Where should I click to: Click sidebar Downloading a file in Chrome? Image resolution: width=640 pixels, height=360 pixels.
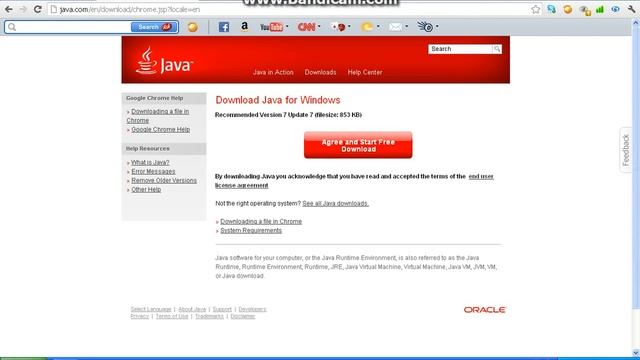tap(158, 116)
